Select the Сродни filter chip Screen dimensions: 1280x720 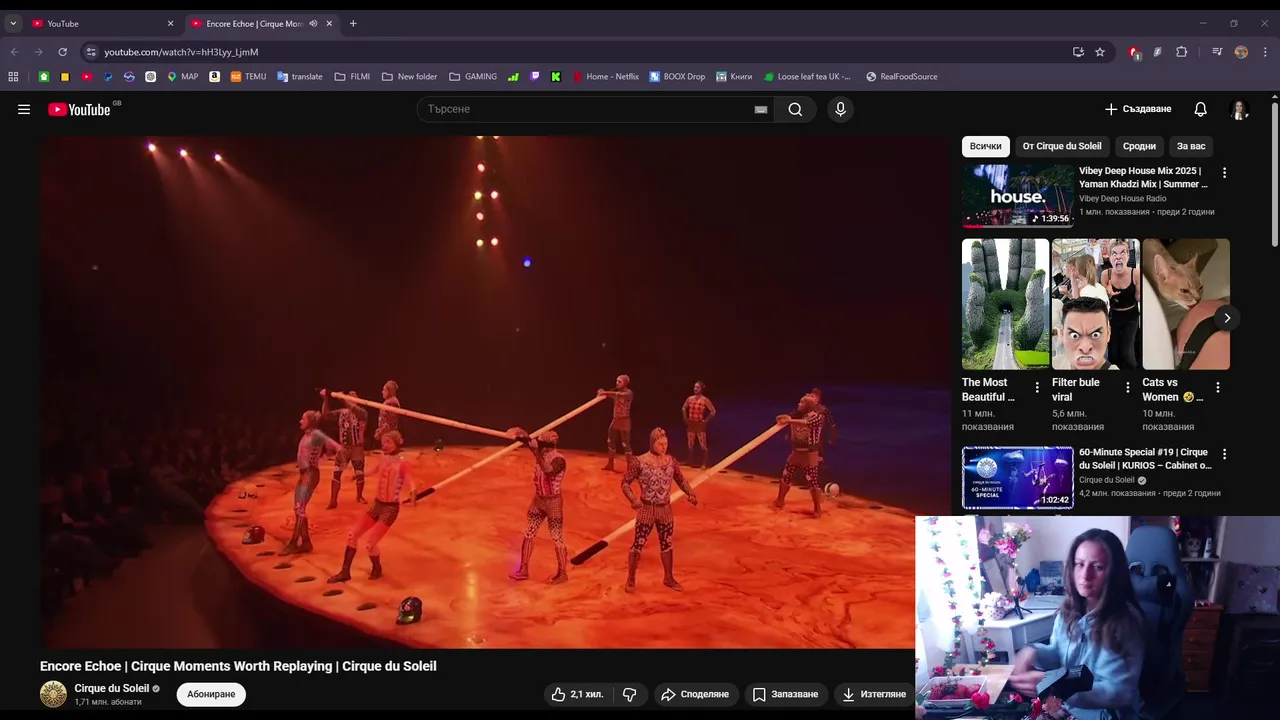coord(1139,146)
